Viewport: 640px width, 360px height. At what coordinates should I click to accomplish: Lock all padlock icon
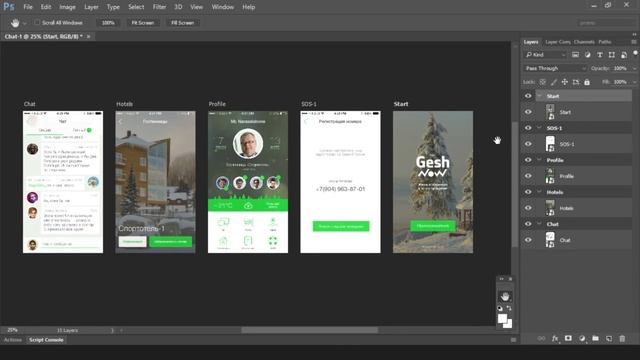pyautogui.click(x=587, y=82)
